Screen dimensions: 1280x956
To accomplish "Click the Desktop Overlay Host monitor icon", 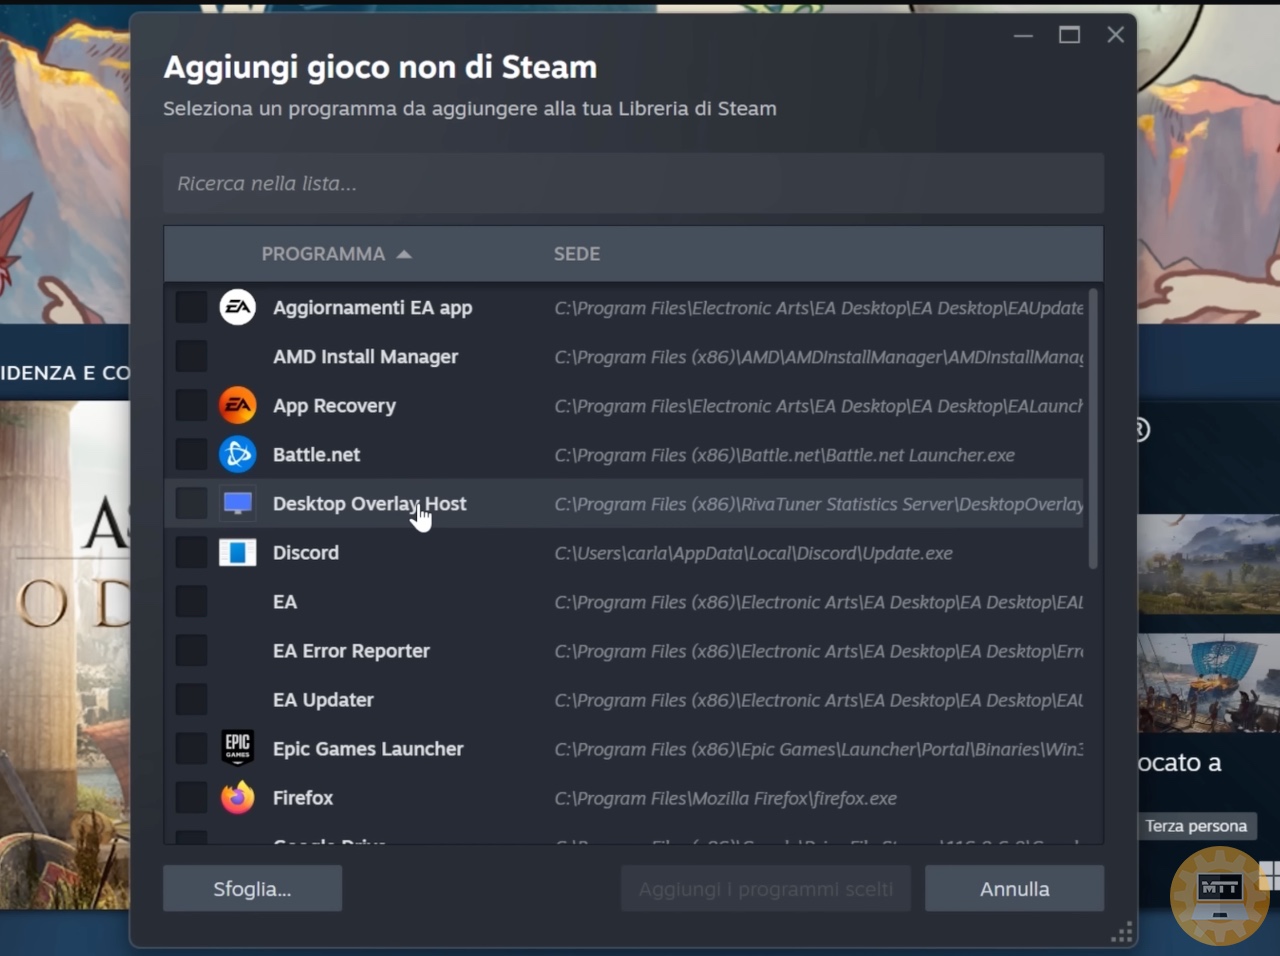I will [x=238, y=503].
